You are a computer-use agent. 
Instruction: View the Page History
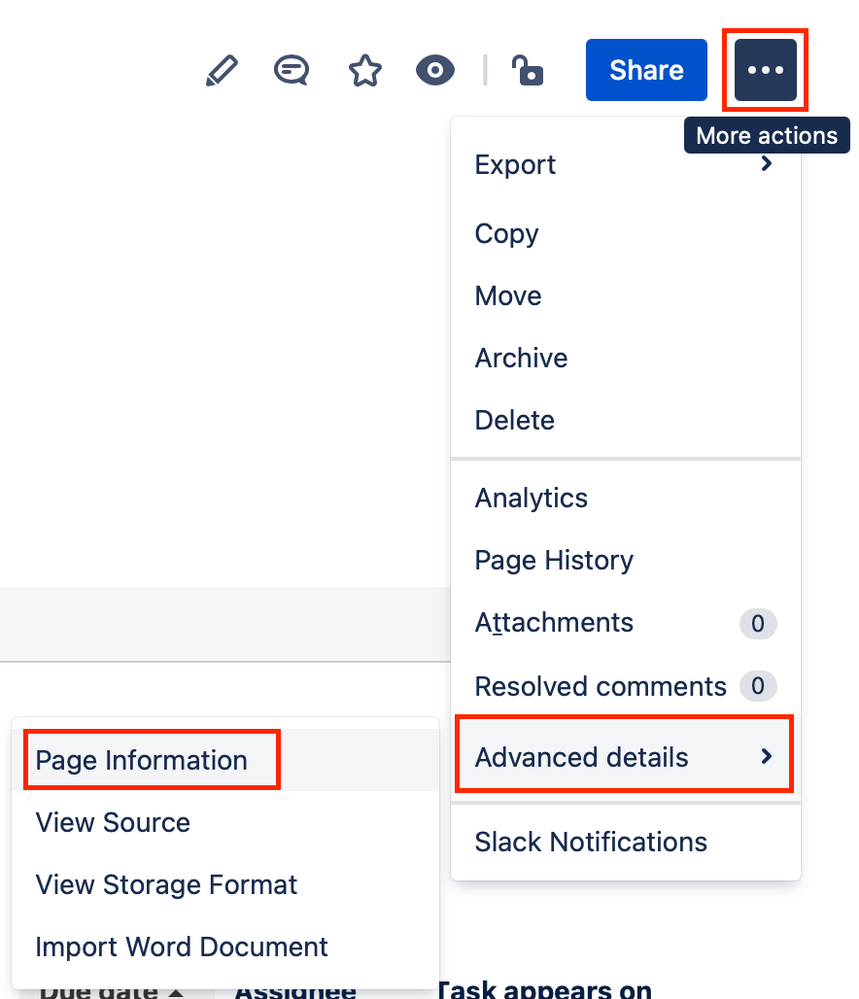click(553, 560)
